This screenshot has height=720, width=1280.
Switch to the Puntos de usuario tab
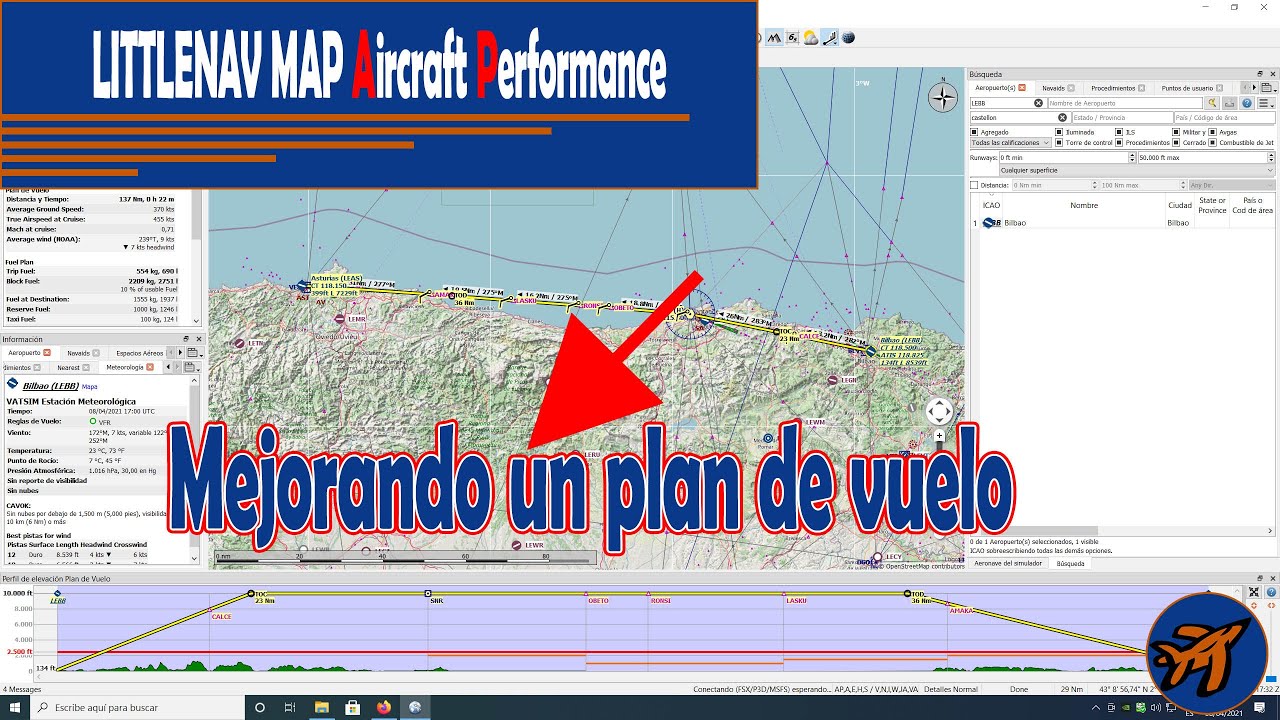point(1187,88)
